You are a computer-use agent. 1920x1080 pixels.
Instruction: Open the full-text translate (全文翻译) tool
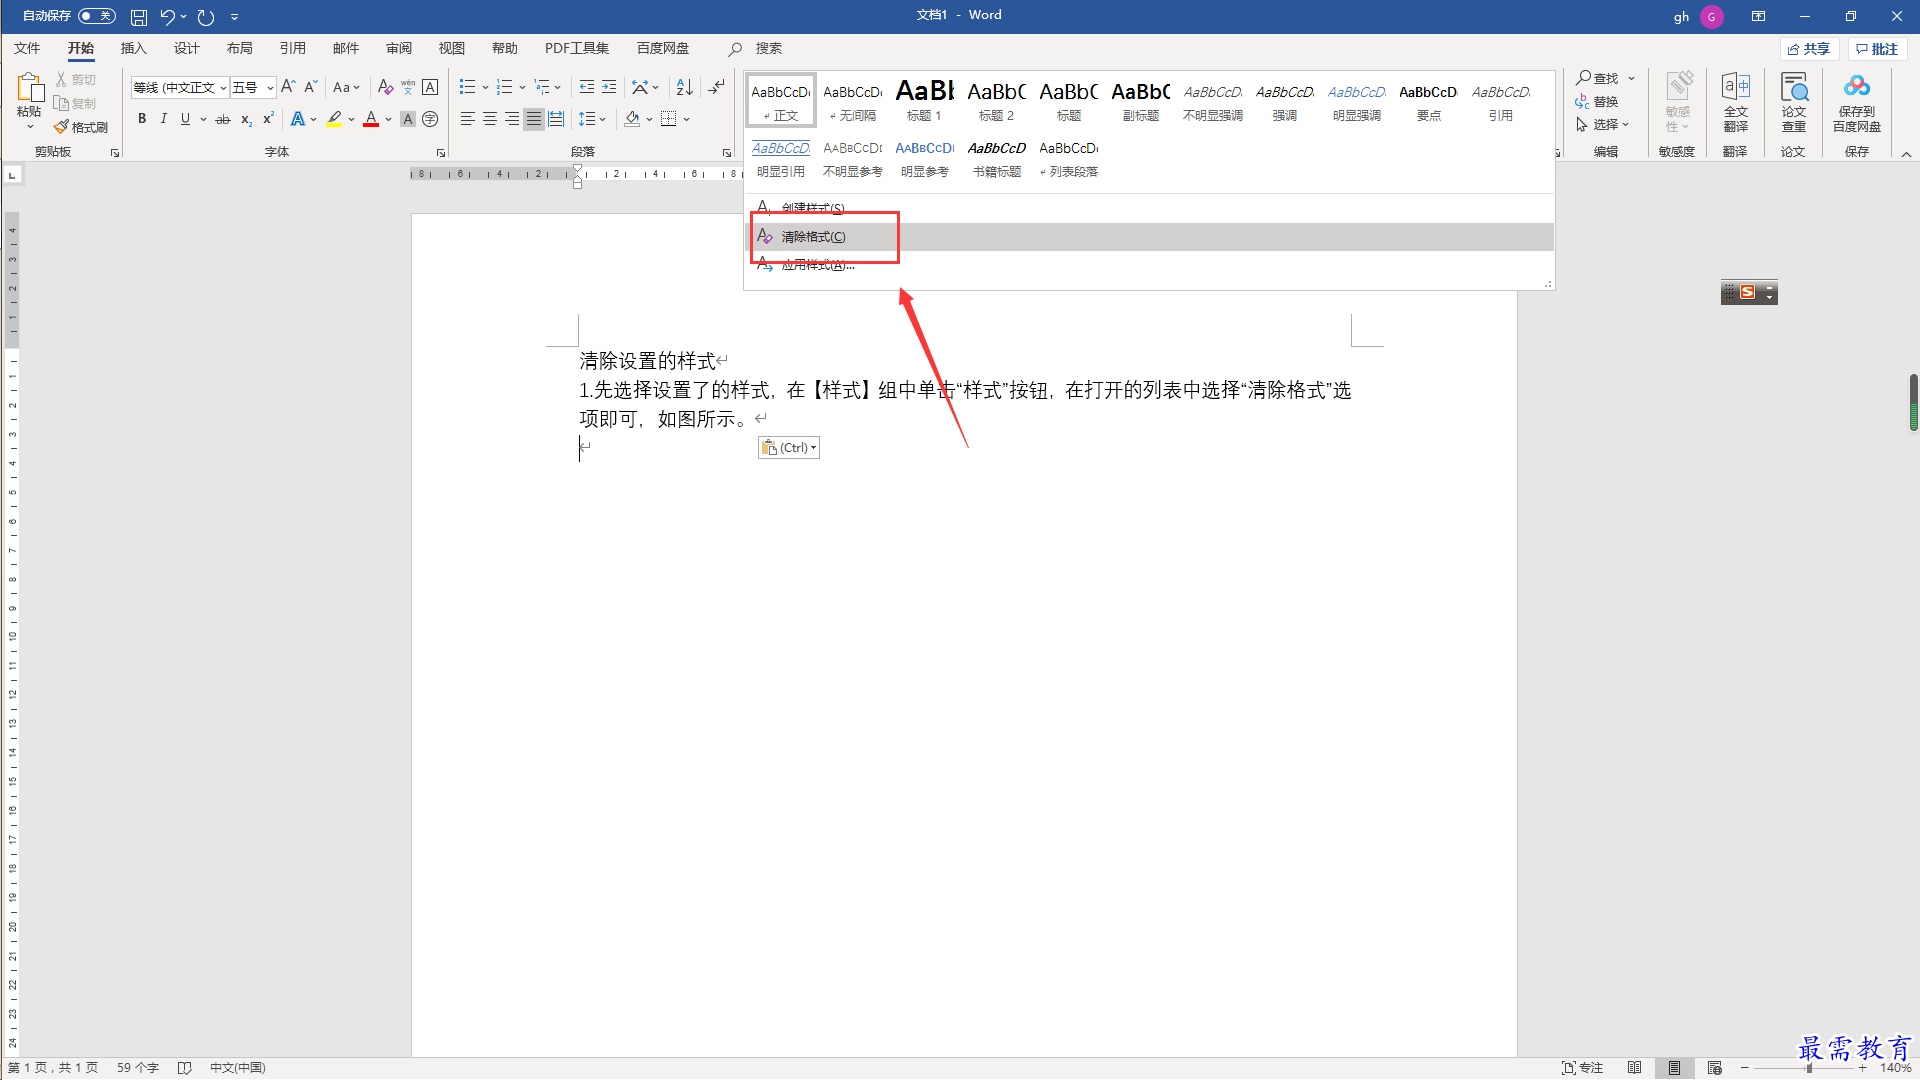(x=1736, y=102)
